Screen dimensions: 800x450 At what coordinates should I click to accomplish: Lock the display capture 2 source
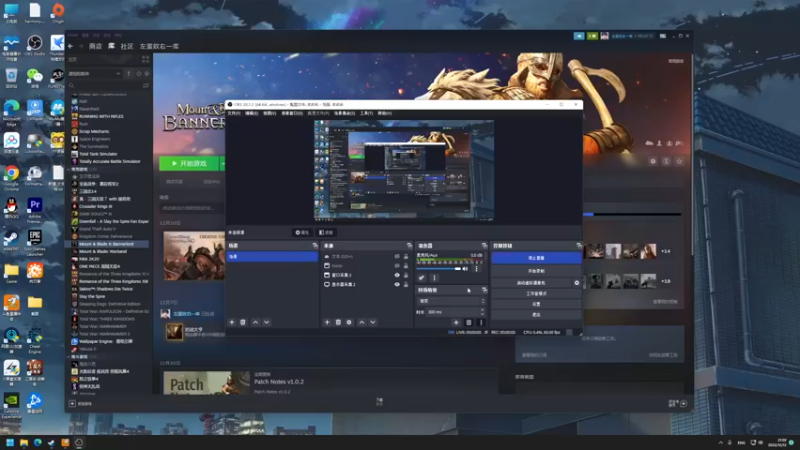[406, 284]
